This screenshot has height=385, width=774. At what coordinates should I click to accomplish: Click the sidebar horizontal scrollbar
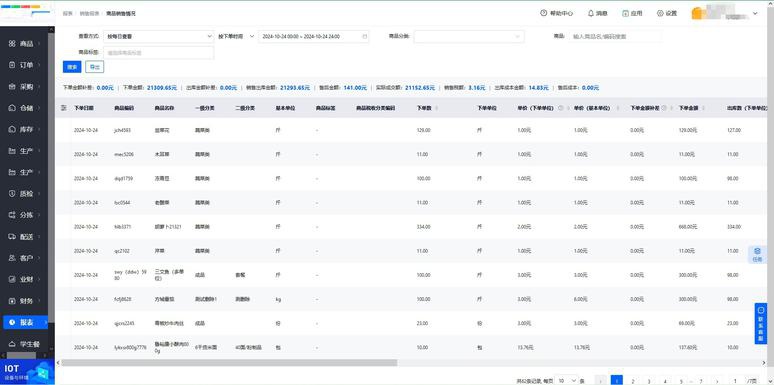point(21,355)
